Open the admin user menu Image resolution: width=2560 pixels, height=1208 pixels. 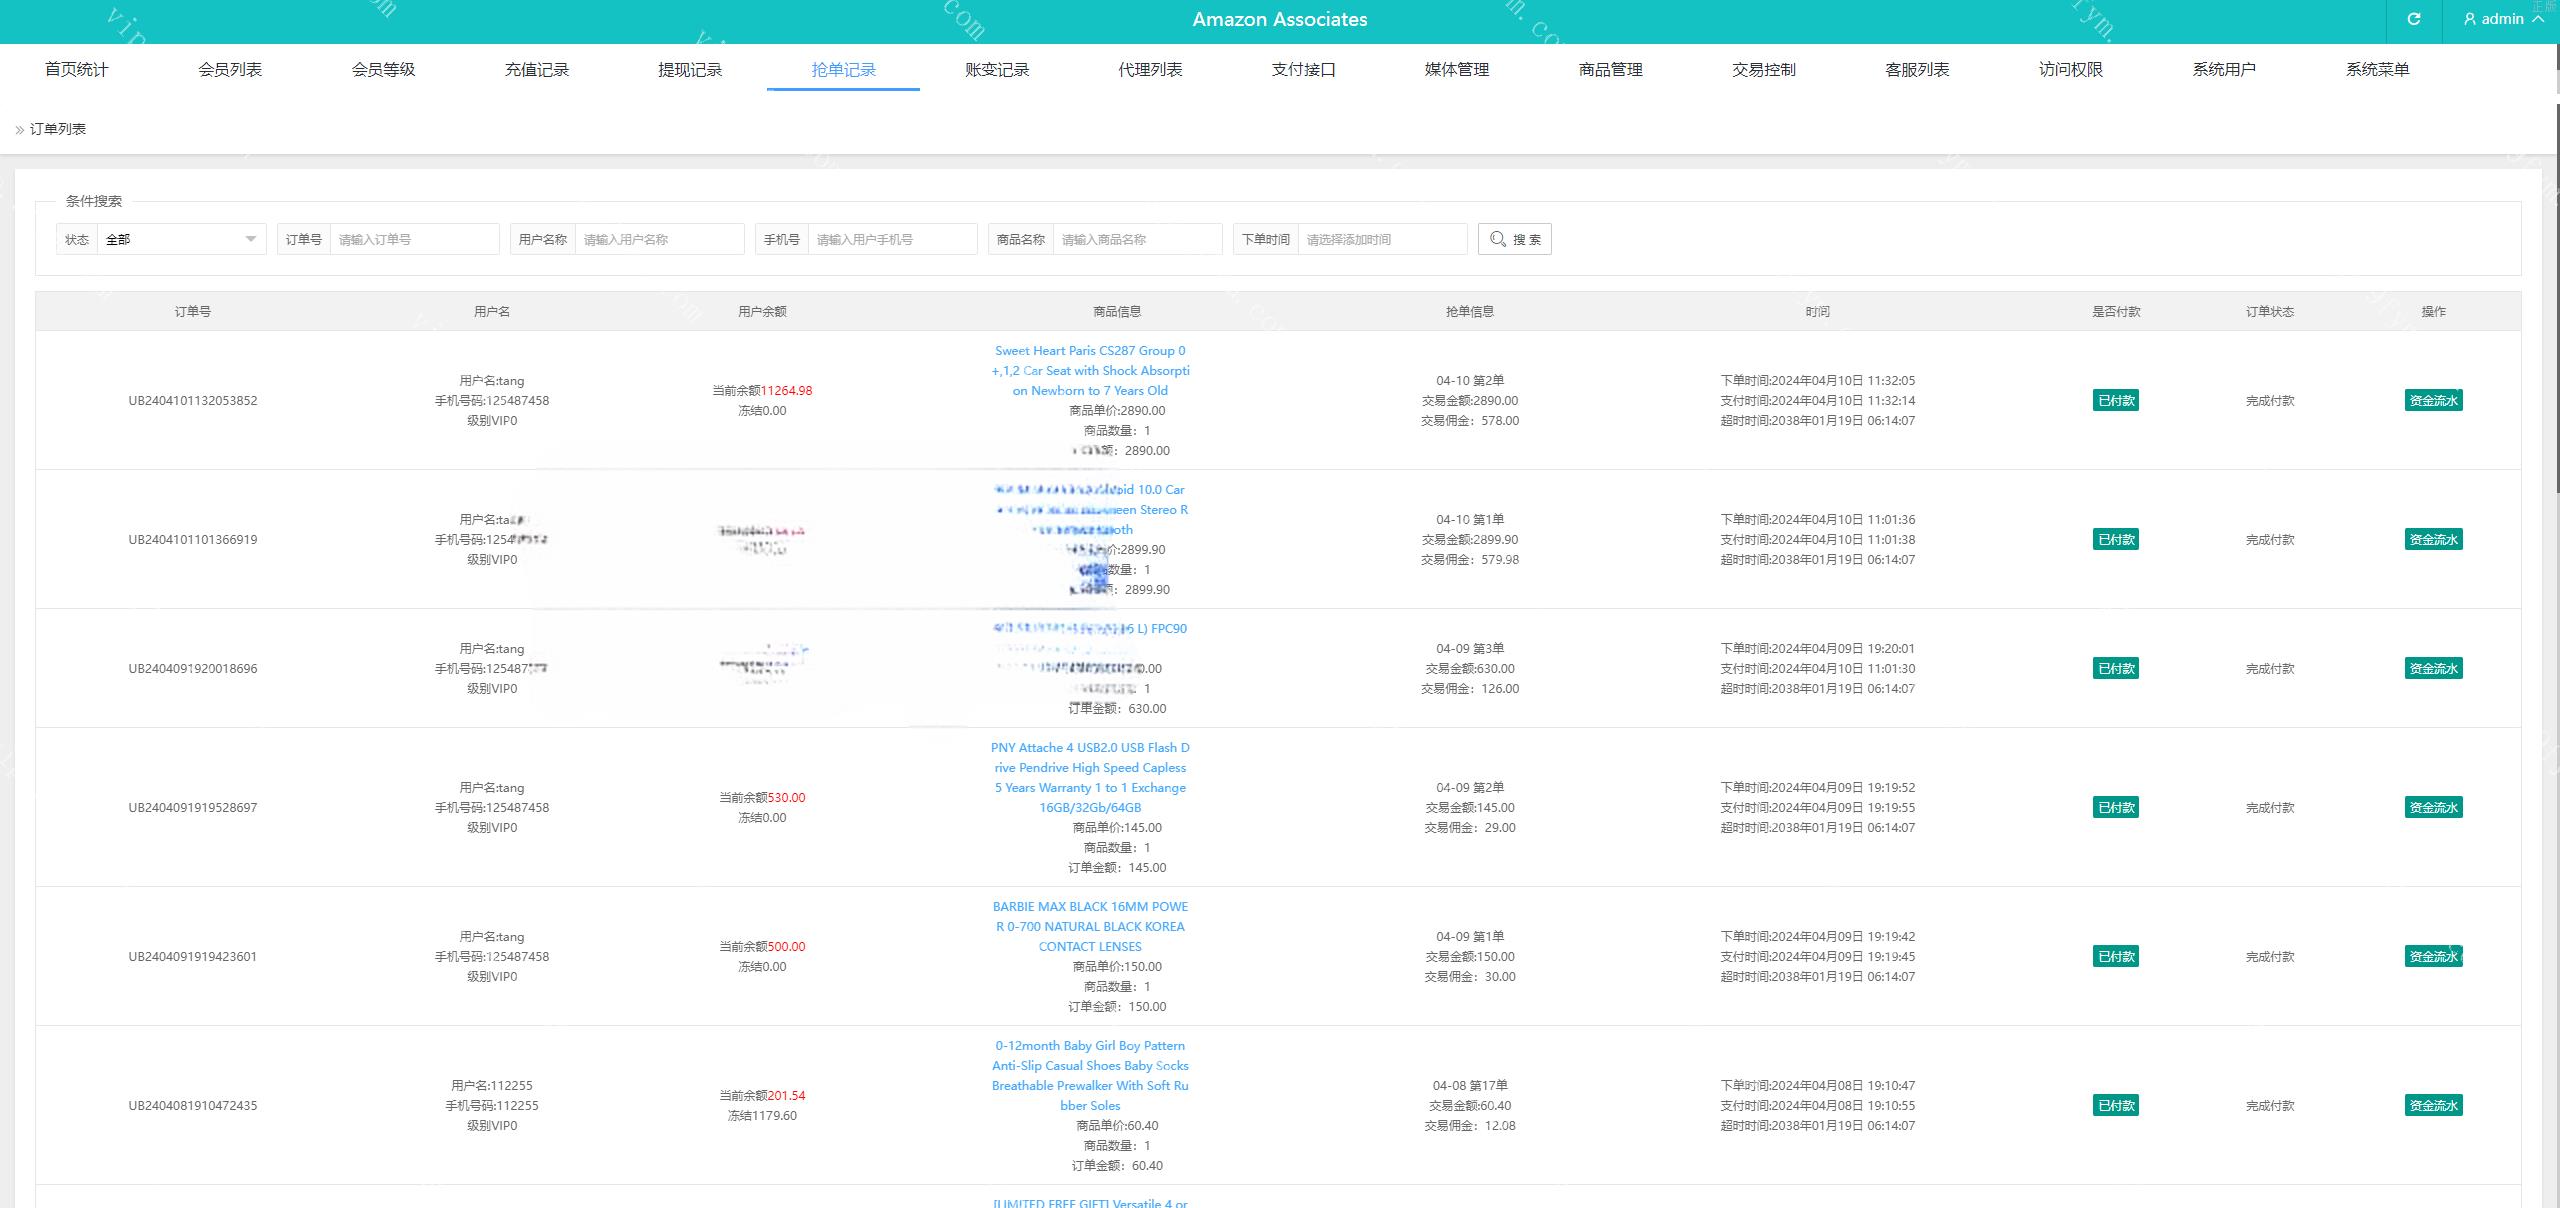[x=2504, y=19]
